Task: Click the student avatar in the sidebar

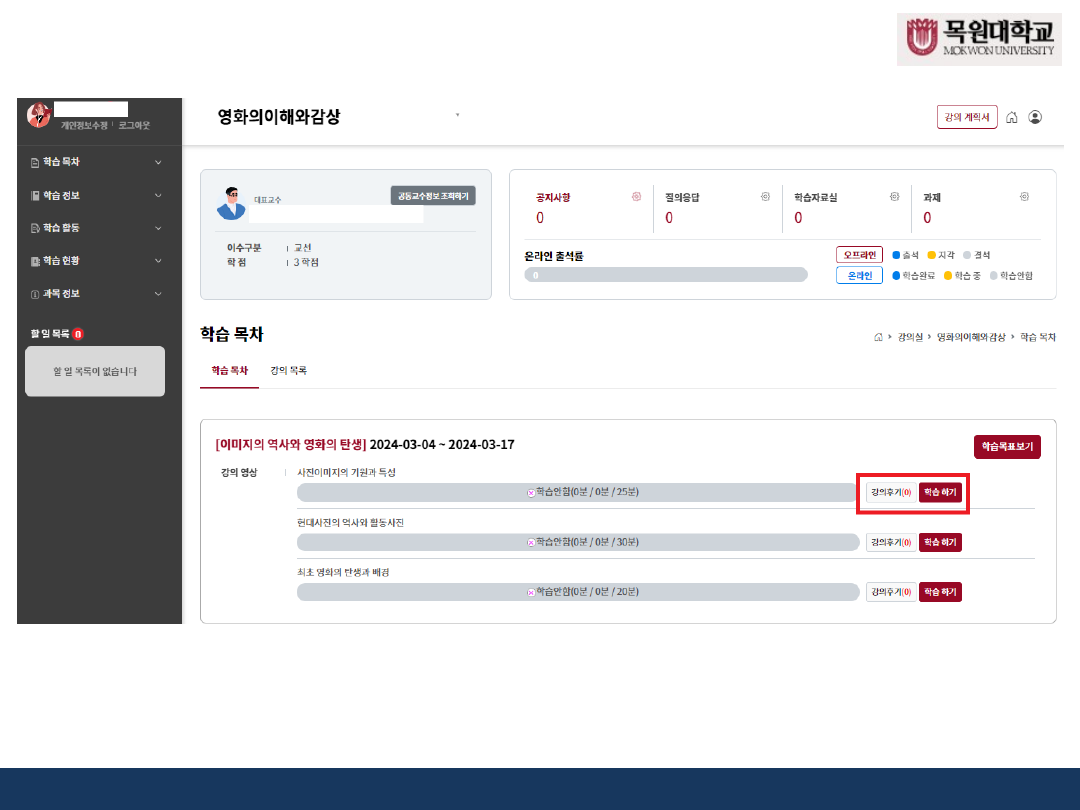Action: (x=39, y=115)
